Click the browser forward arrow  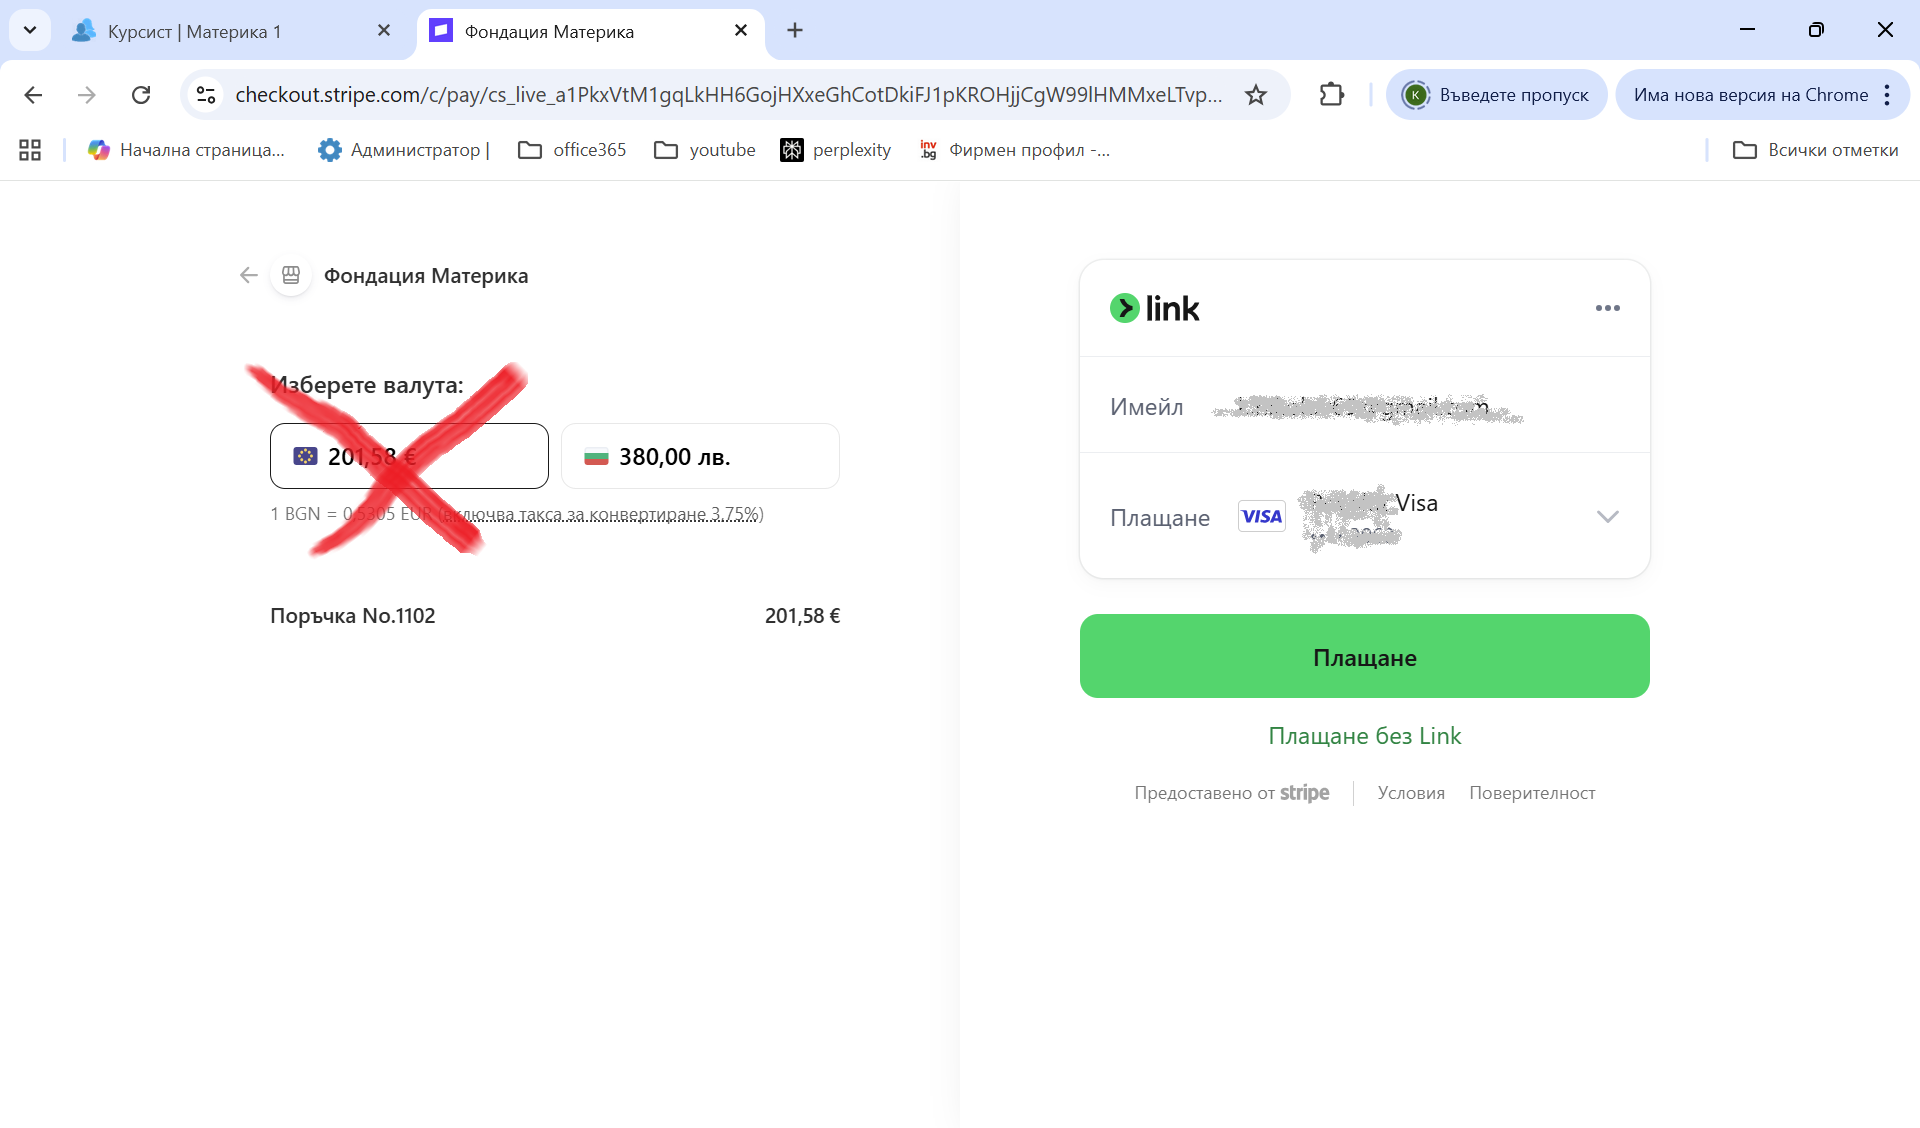87,95
